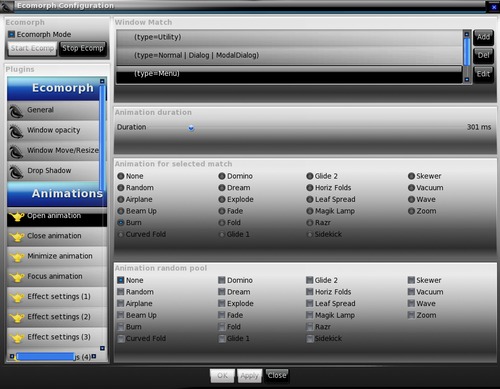The width and height of the screenshot is (500, 389).
Task: Open Effect settings (2) page
Action: pyautogui.click(x=57, y=317)
